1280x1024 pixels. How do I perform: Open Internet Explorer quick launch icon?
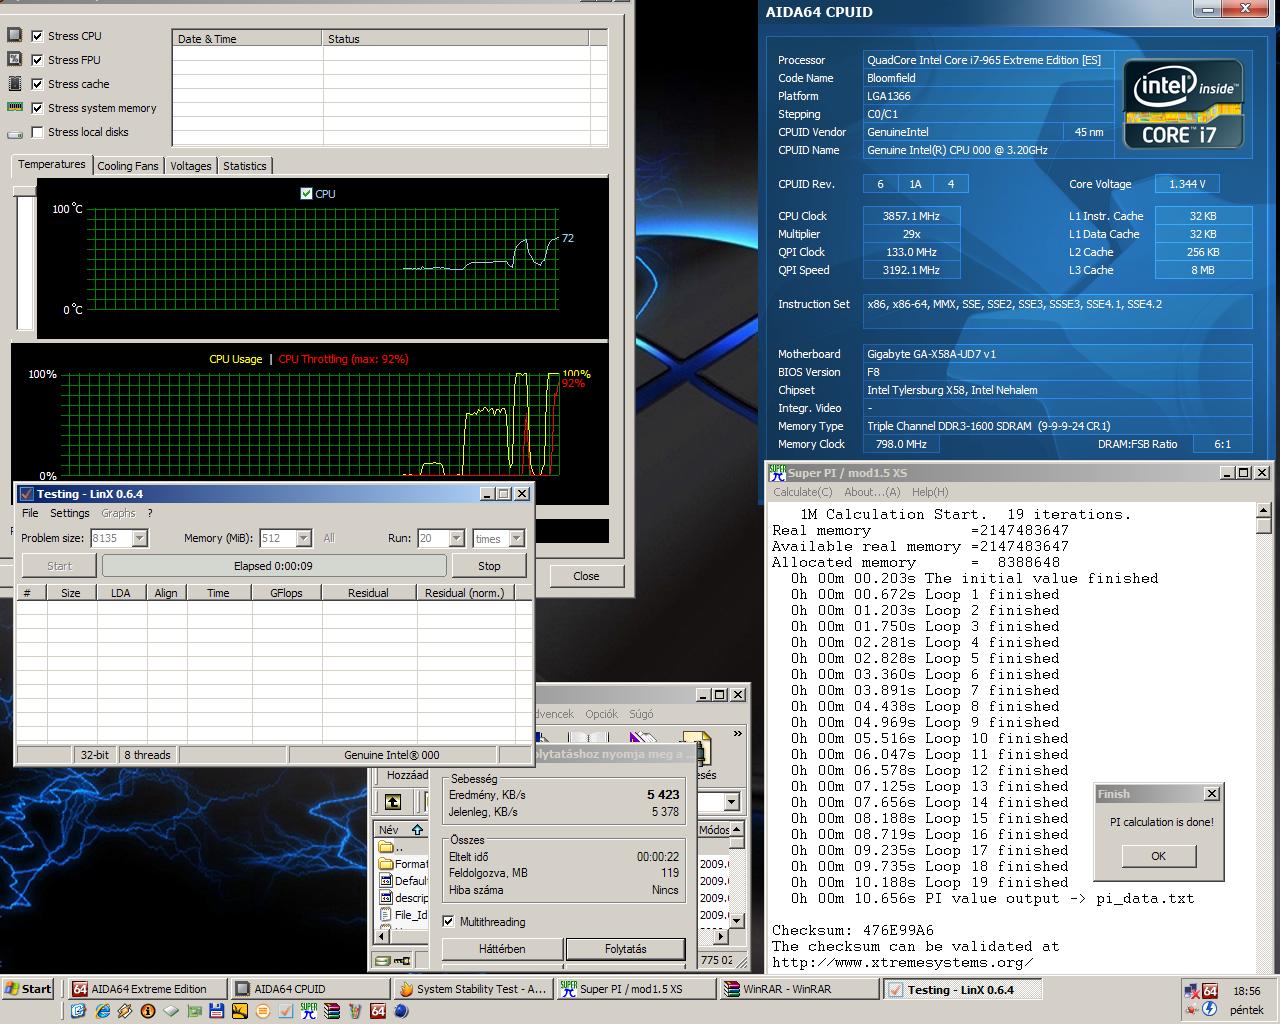coord(102,1011)
